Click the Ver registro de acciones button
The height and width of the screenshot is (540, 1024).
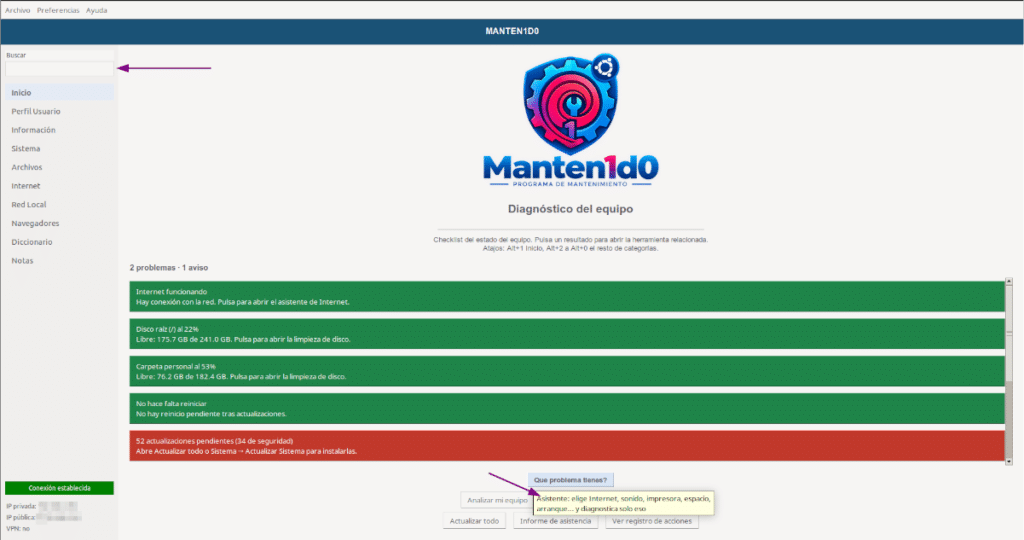point(652,521)
